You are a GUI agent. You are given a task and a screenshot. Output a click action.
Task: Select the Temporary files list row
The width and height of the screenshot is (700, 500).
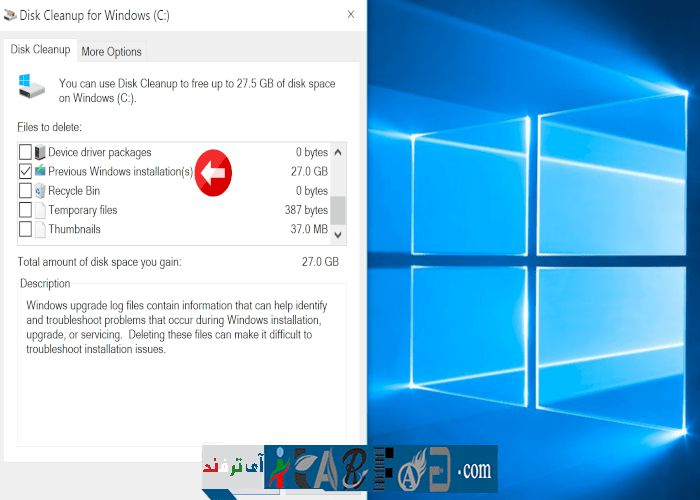(180, 210)
